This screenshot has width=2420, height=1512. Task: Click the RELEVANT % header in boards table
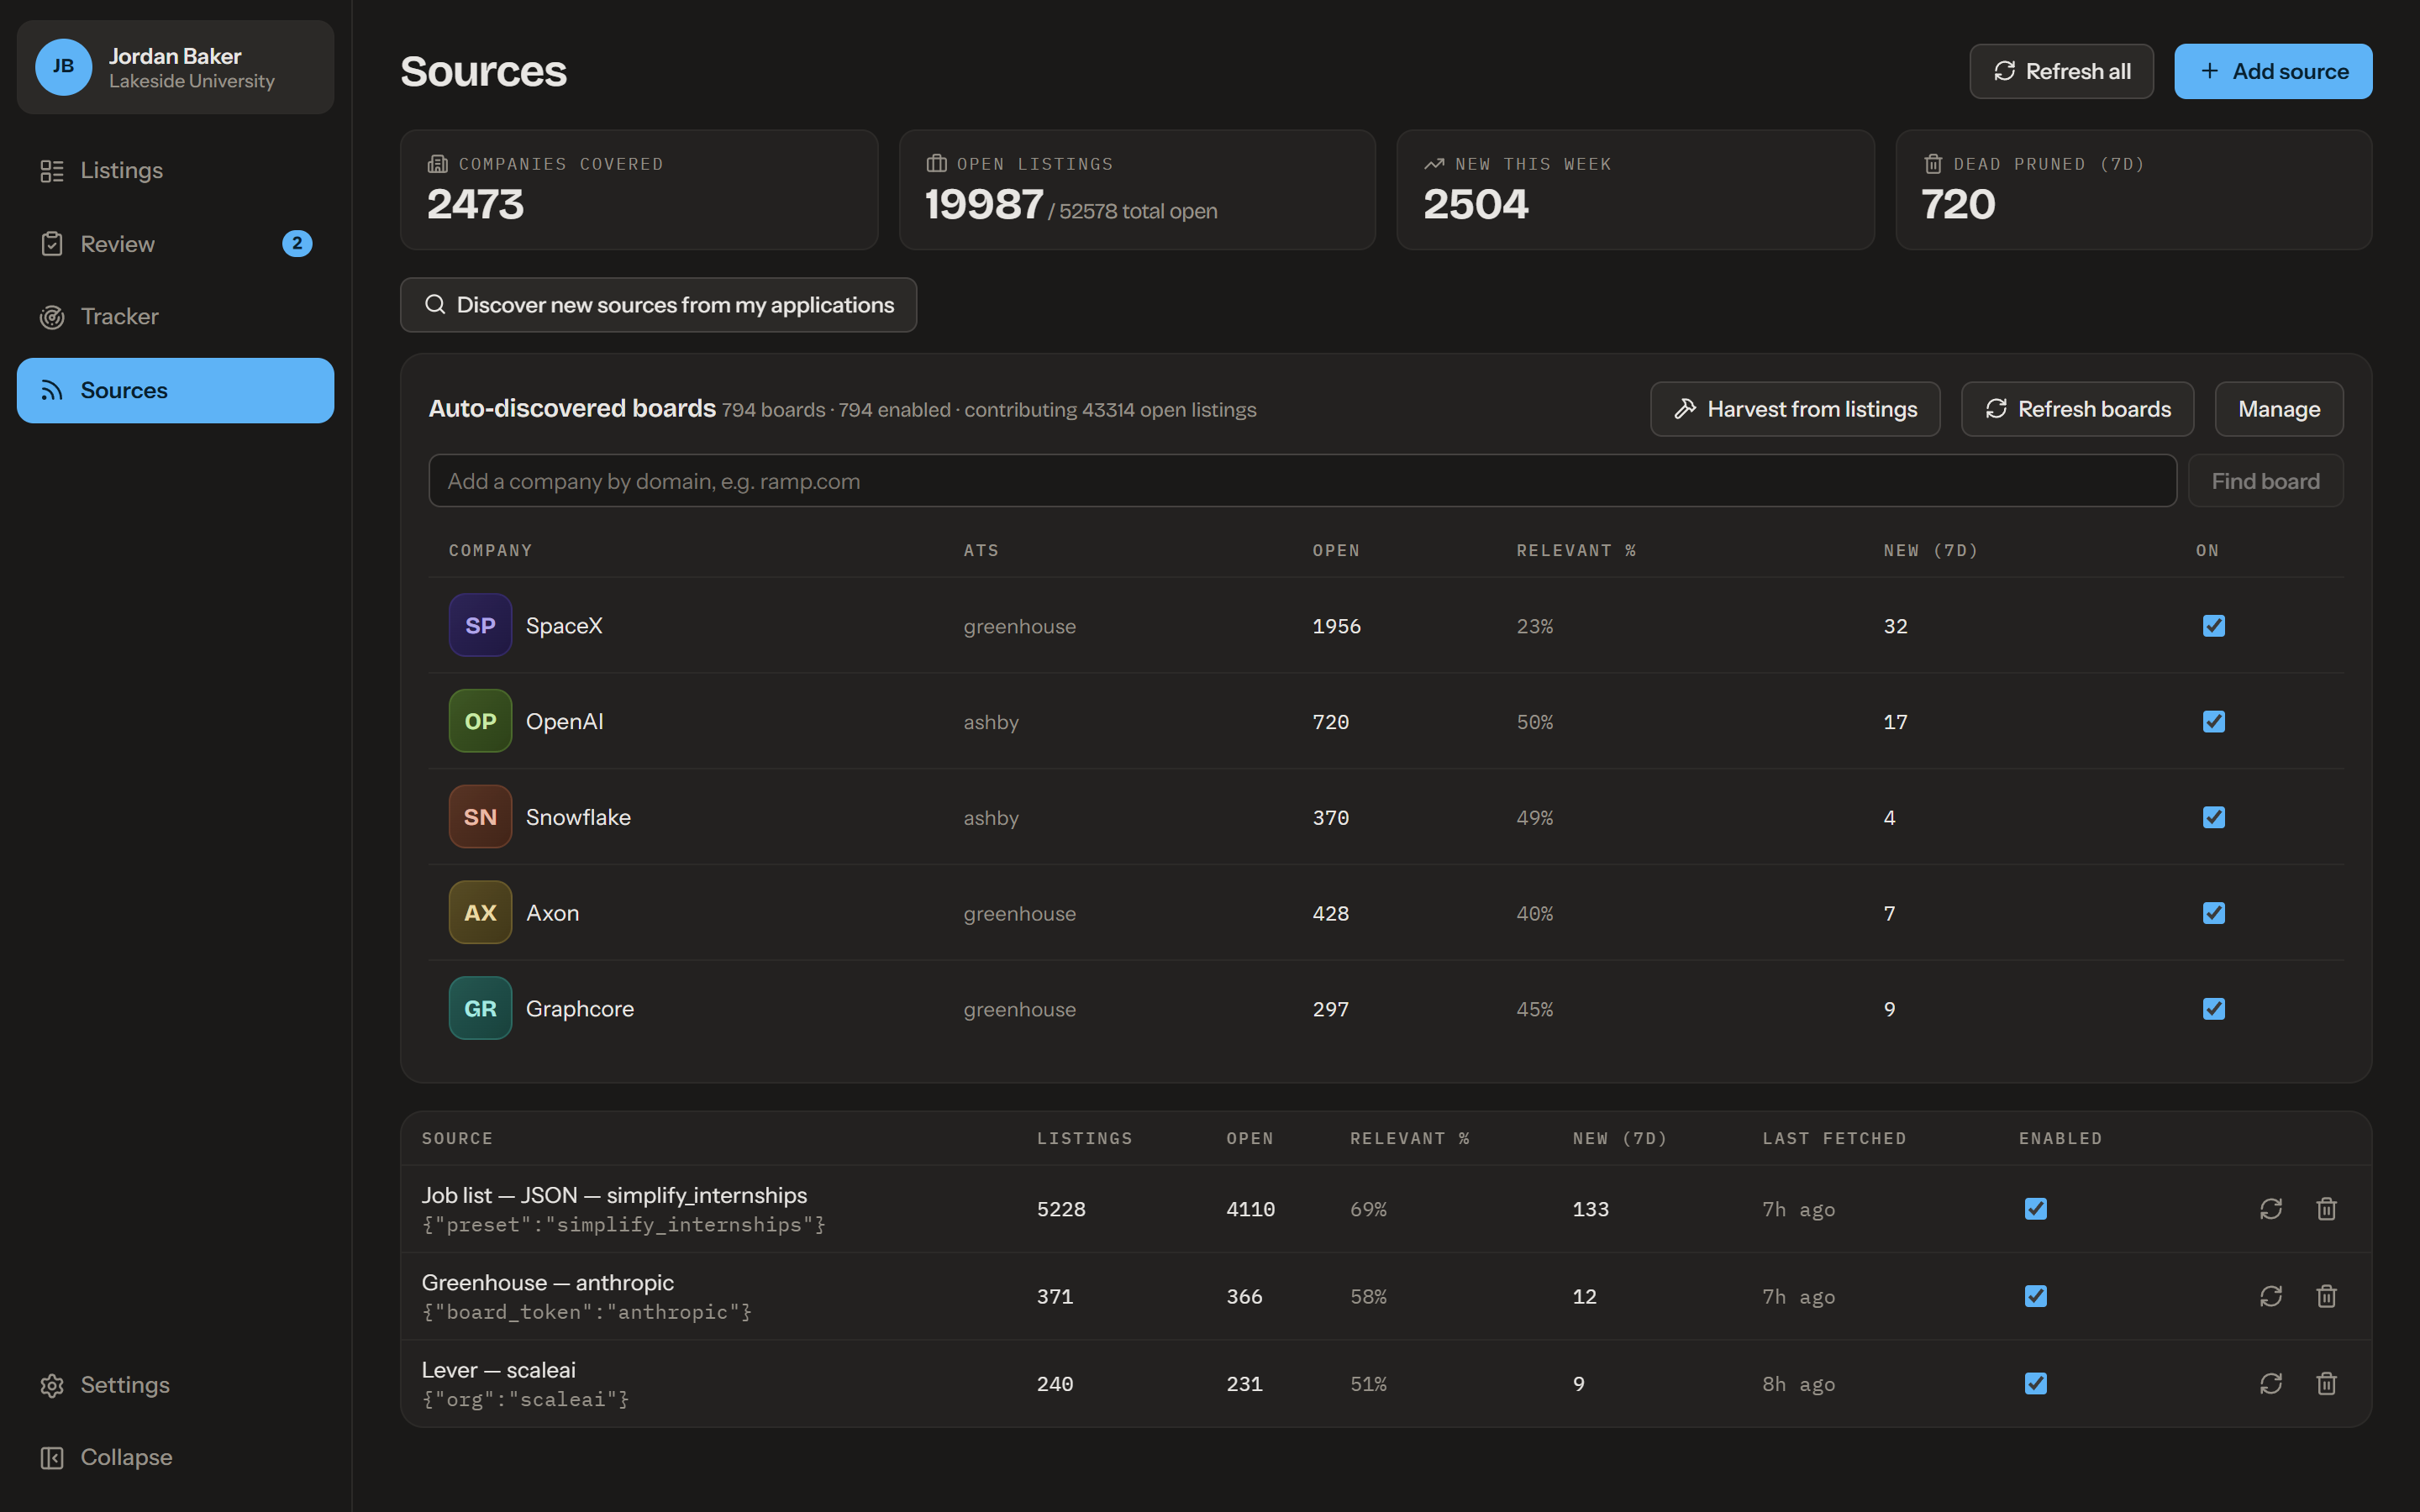(x=1576, y=551)
